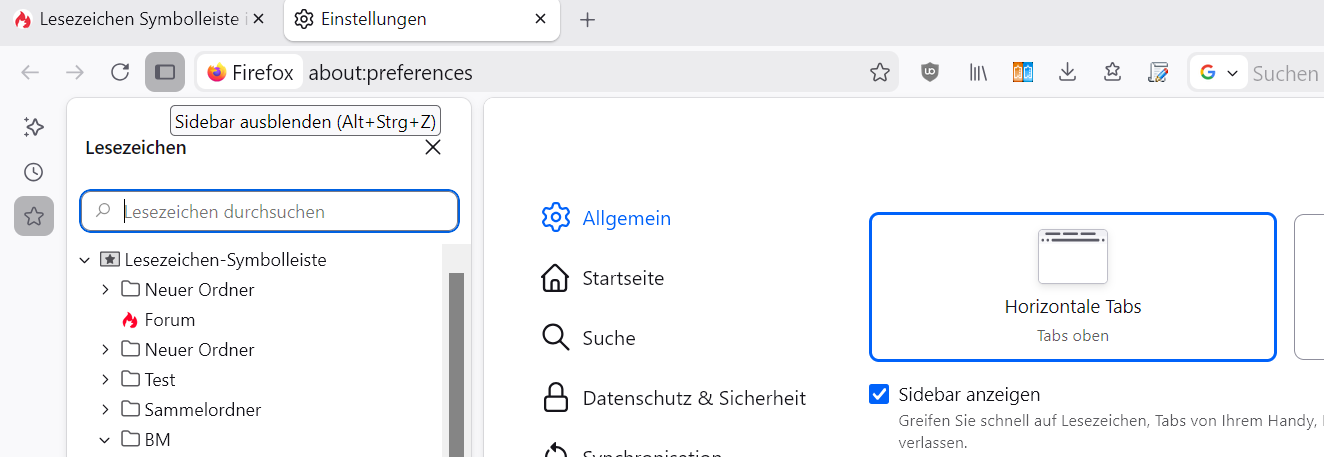Collapse the Lesezeichen-Symbolleiste folder
The width and height of the screenshot is (1324, 457).
pyautogui.click(x=85, y=260)
